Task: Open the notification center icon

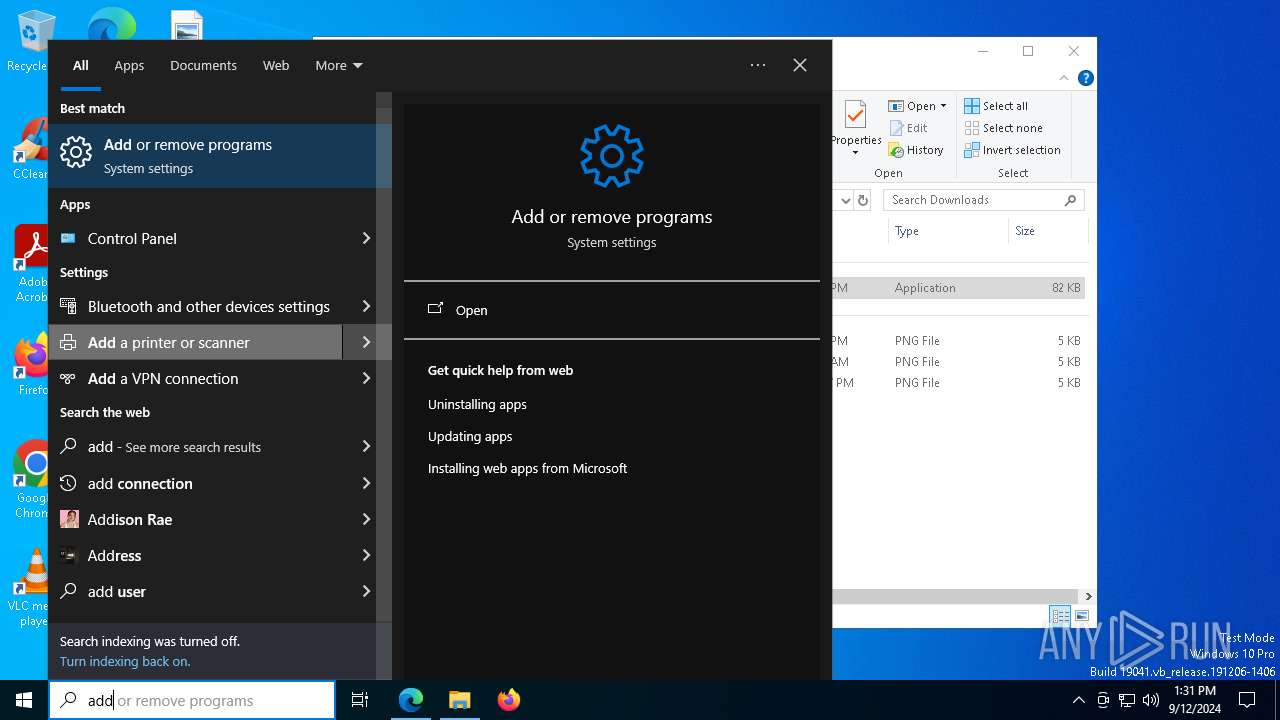Action: coord(1247,700)
